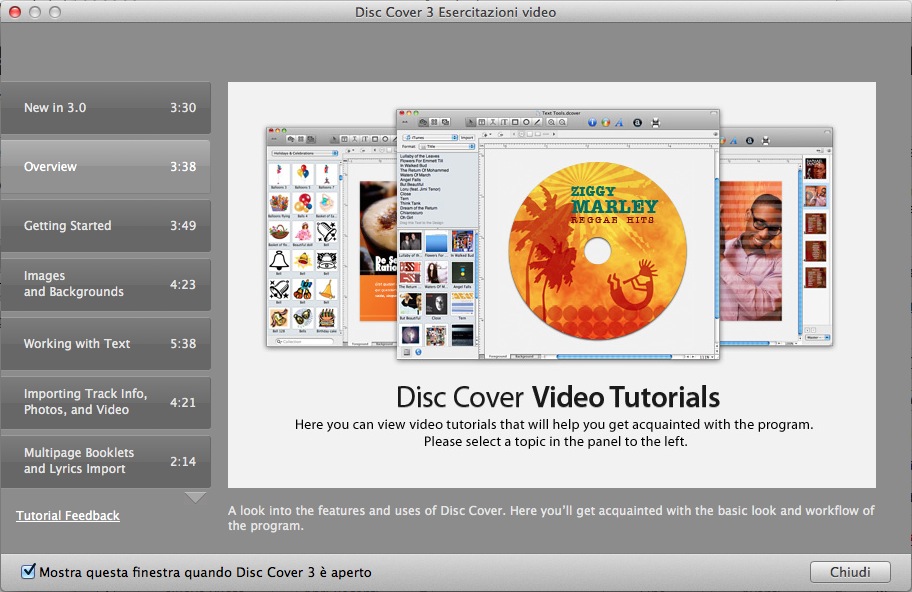This screenshot has height=592, width=912.
Task: Open Images and Backgrounds tutorial
Action: click(x=105, y=284)
